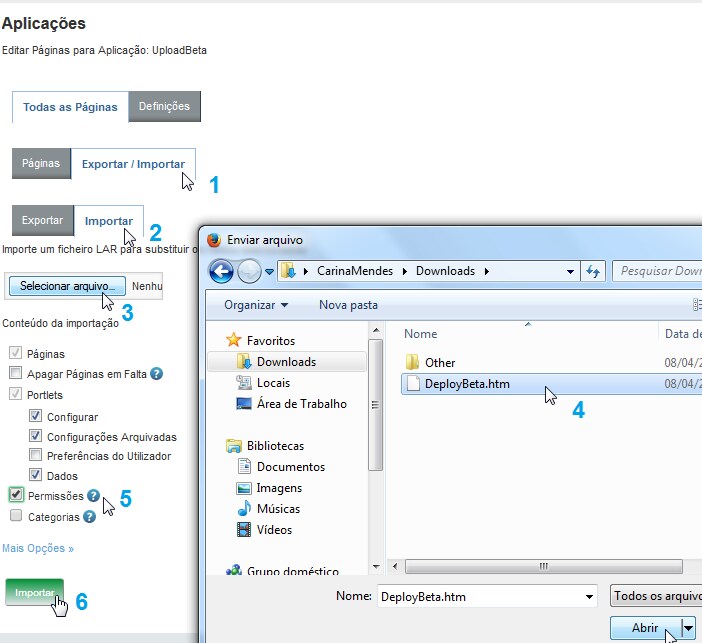
Task: Click the Nome filename input field
Action: (x=481, y=596)
